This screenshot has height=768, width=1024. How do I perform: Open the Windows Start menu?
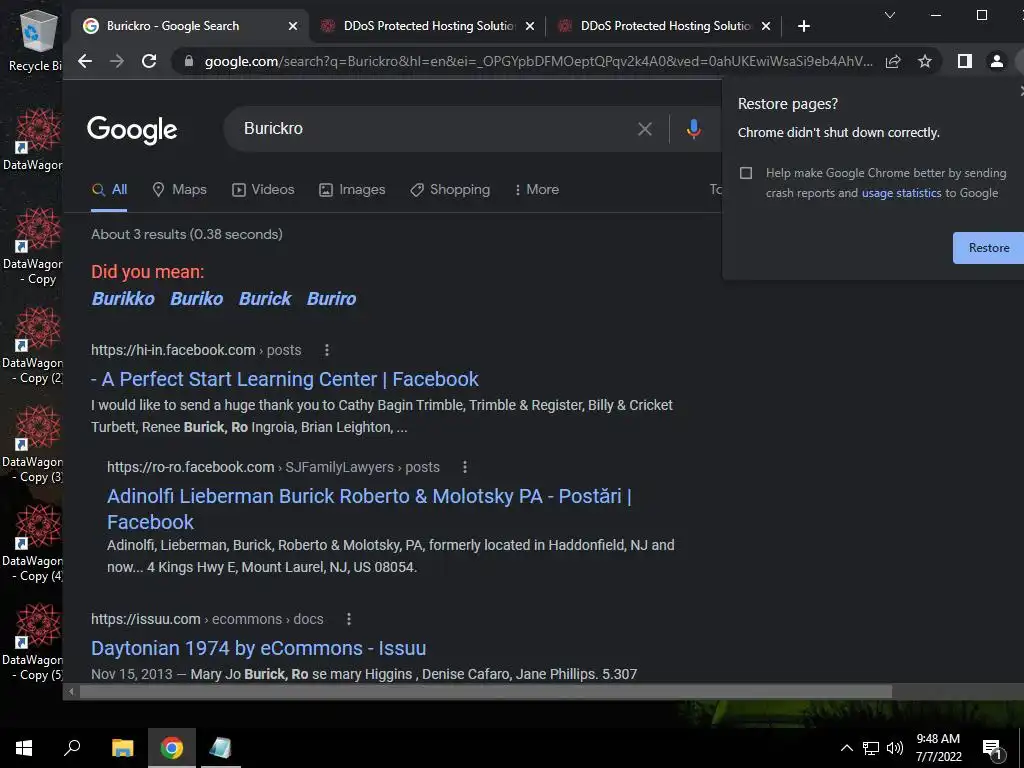pos(24,748)
